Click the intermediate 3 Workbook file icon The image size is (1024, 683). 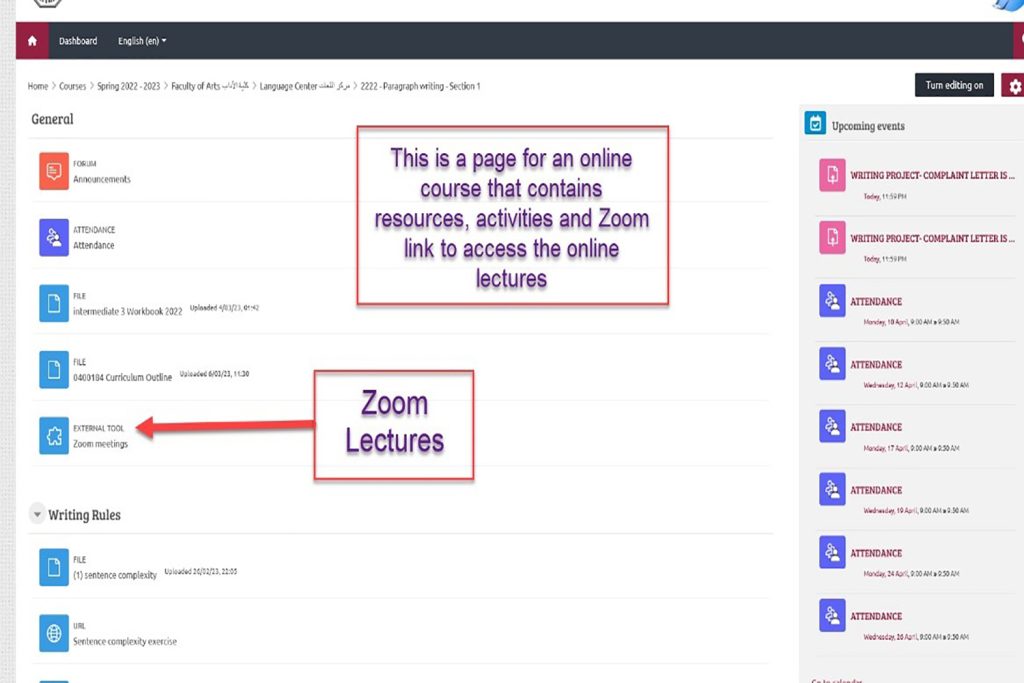pos(54,304)
